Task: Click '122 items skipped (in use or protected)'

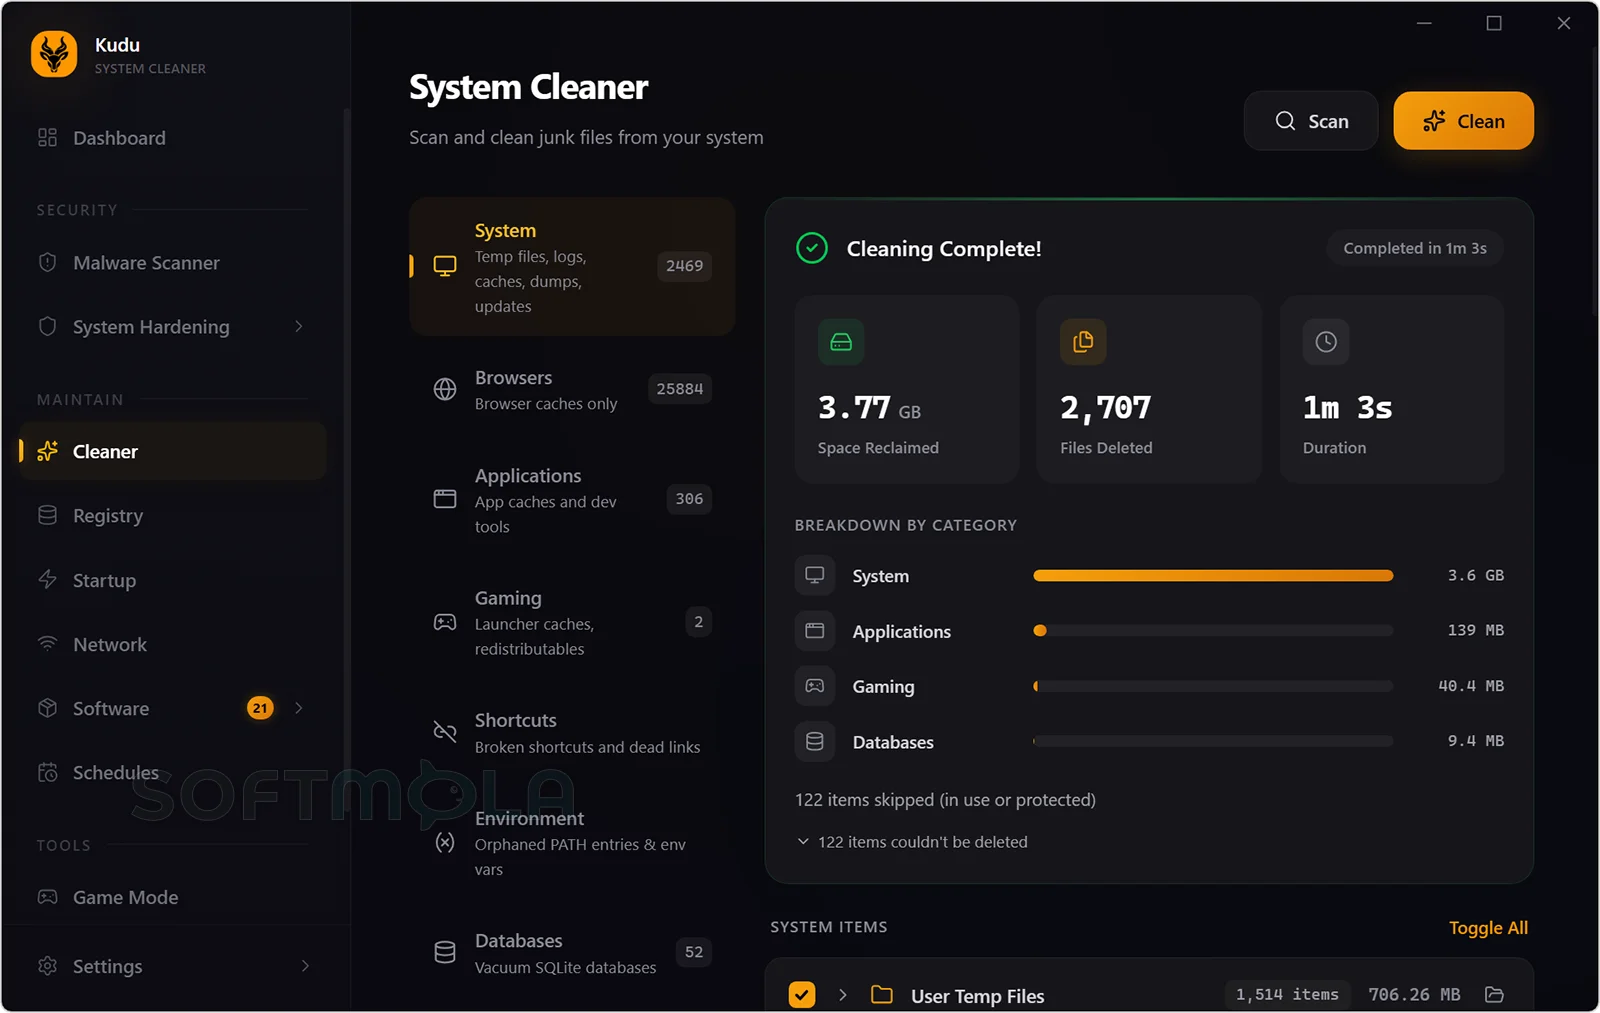Action: click(945, 800)
